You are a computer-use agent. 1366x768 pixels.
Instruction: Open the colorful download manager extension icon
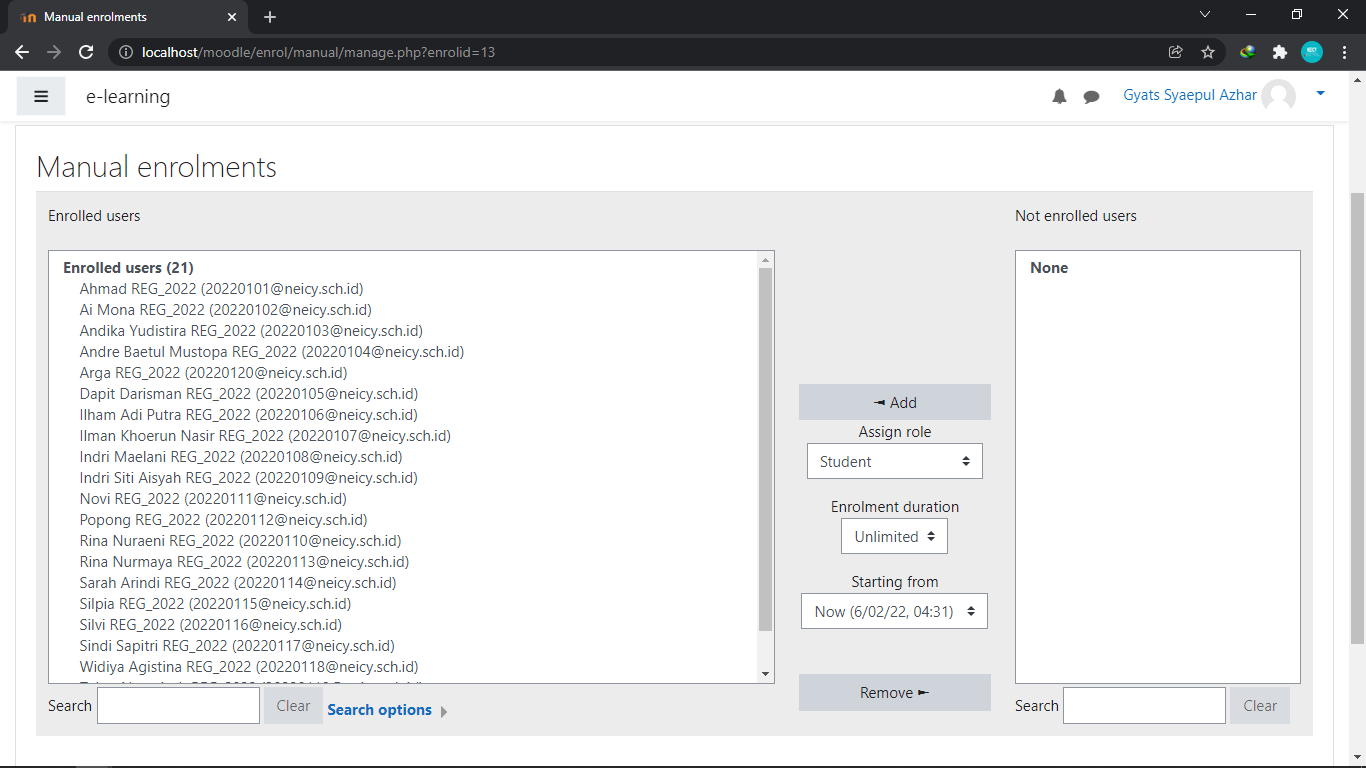point(1248,52)
